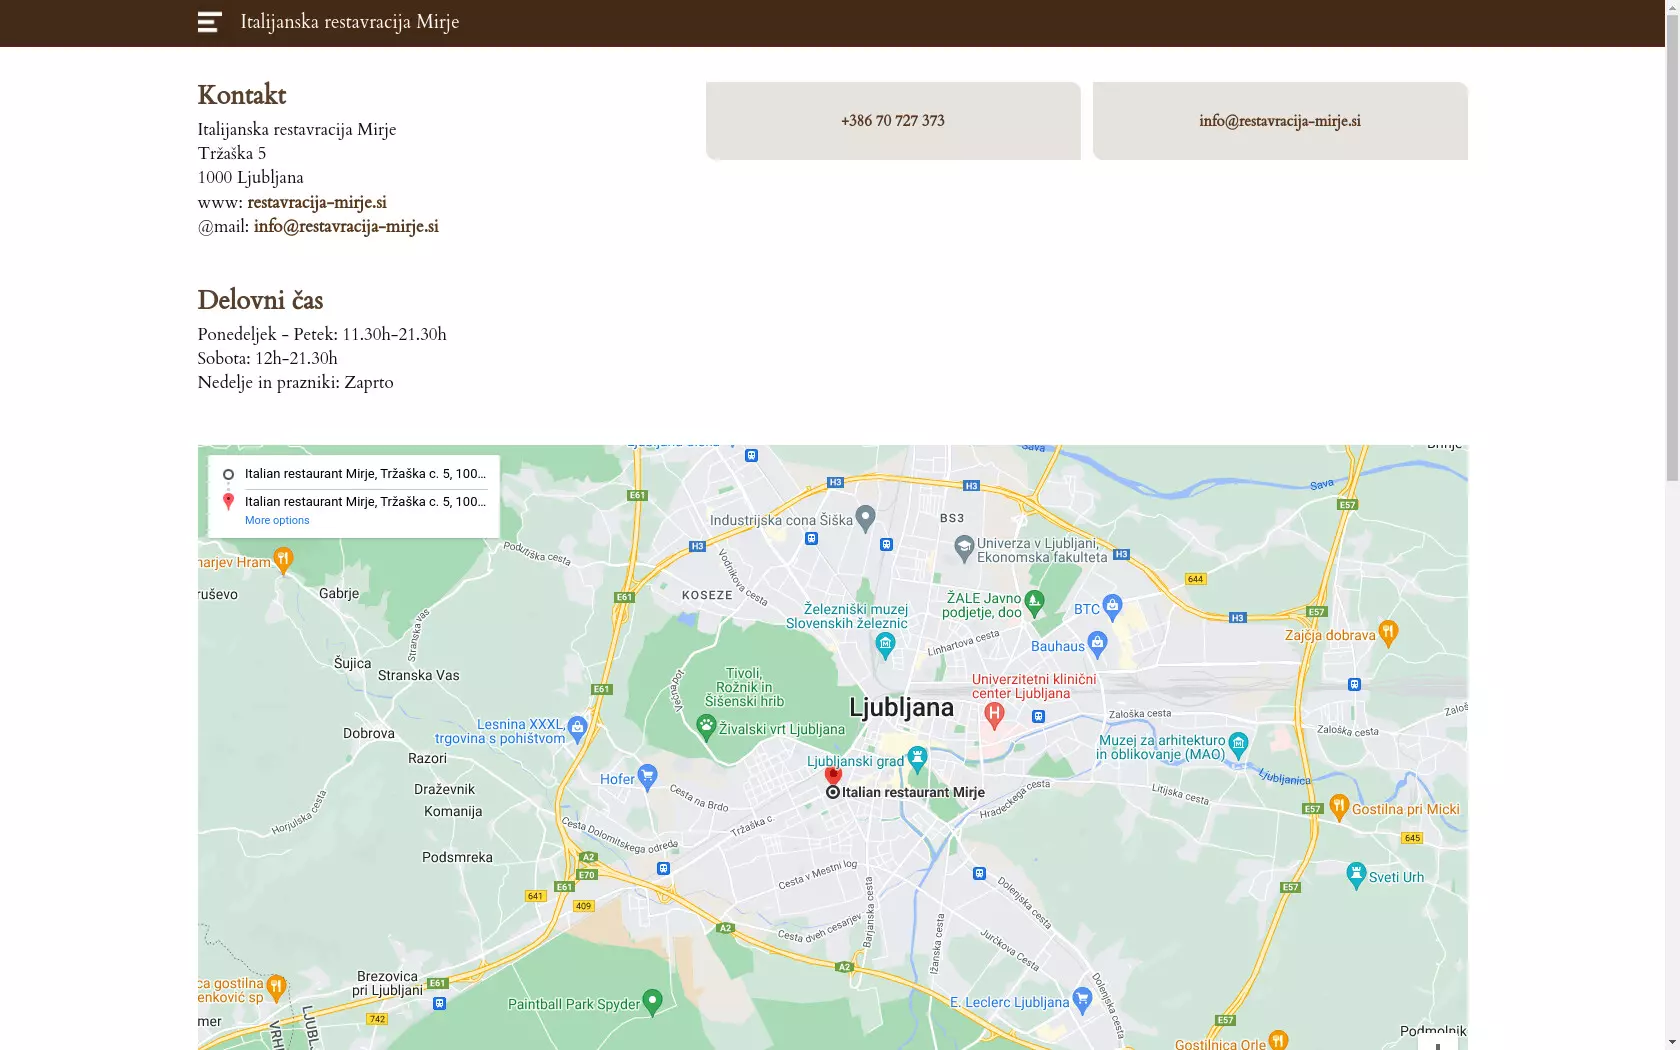Screen dimensions: 1680x1050
Task: Open More options in map directions
Action: 277,521
